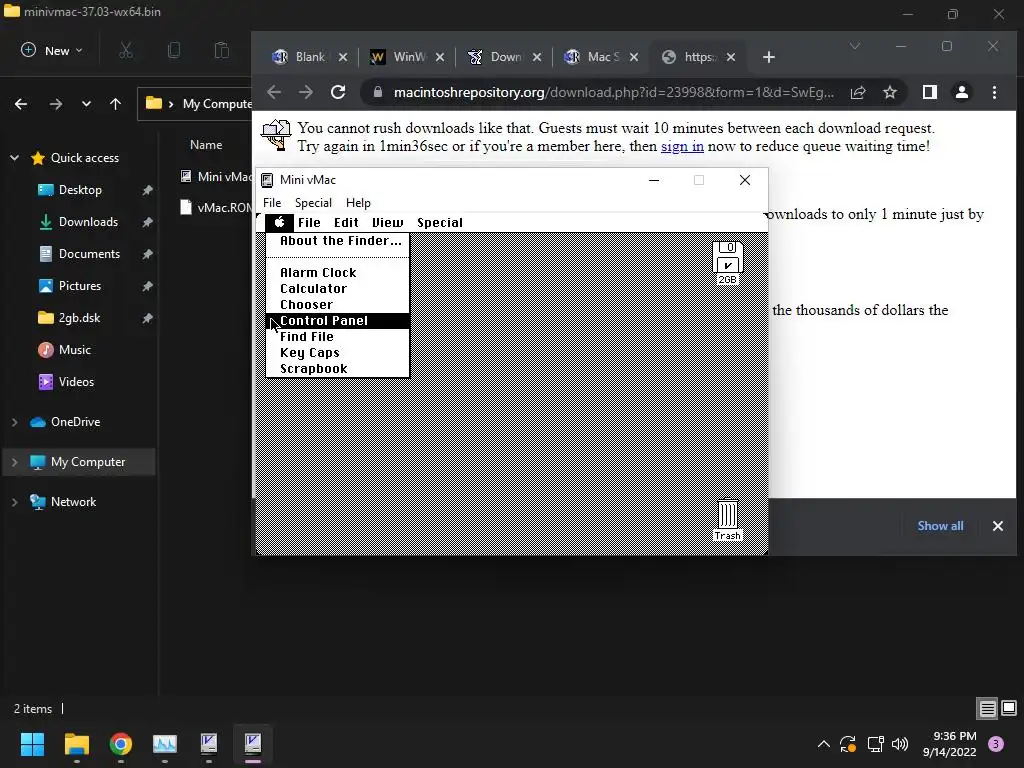This screenshot has width=1024, height=768.
Task: Dismiss the Chrome downloads bar
Action: (997, 526)
